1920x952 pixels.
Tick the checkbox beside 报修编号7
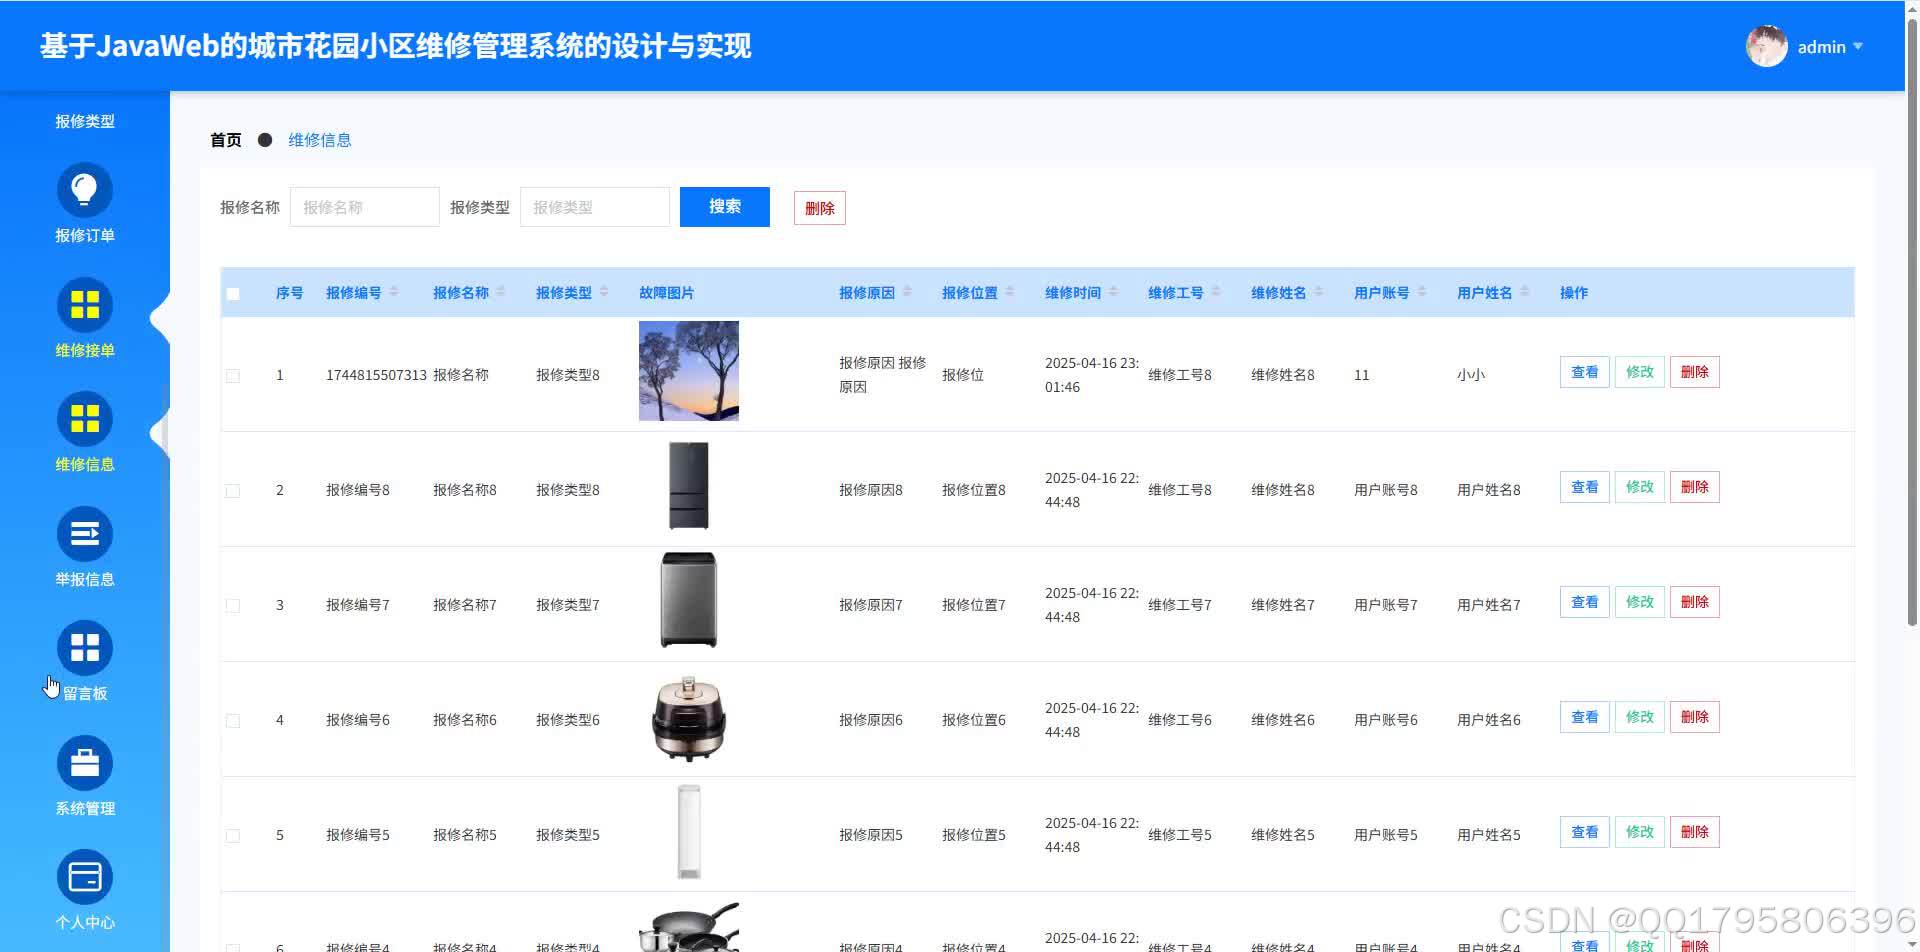[x=233, y=604]
